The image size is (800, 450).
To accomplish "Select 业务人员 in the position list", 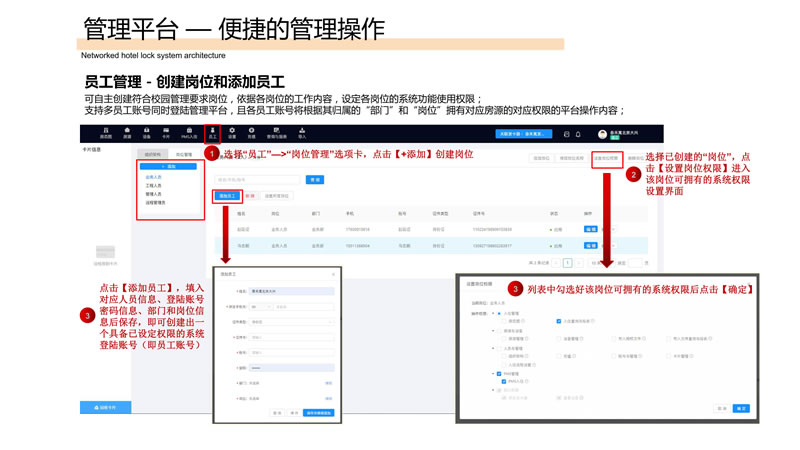I will [x=153, y=177].
